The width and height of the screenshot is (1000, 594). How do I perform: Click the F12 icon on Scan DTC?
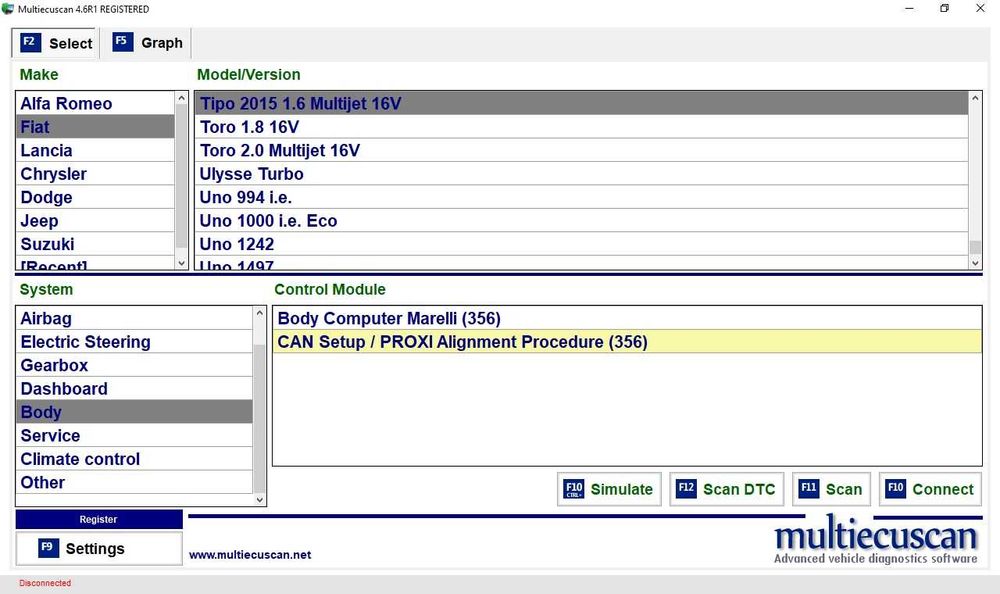click(x=686, y=489)
